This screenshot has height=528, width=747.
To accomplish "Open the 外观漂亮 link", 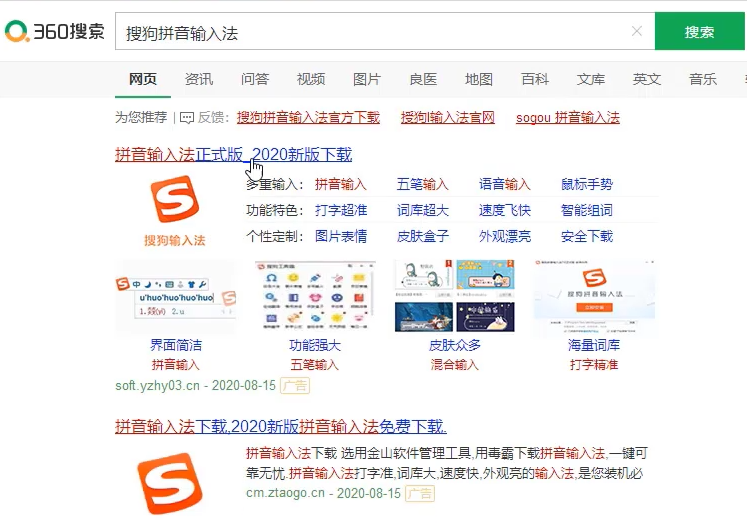I will point(505,236).
